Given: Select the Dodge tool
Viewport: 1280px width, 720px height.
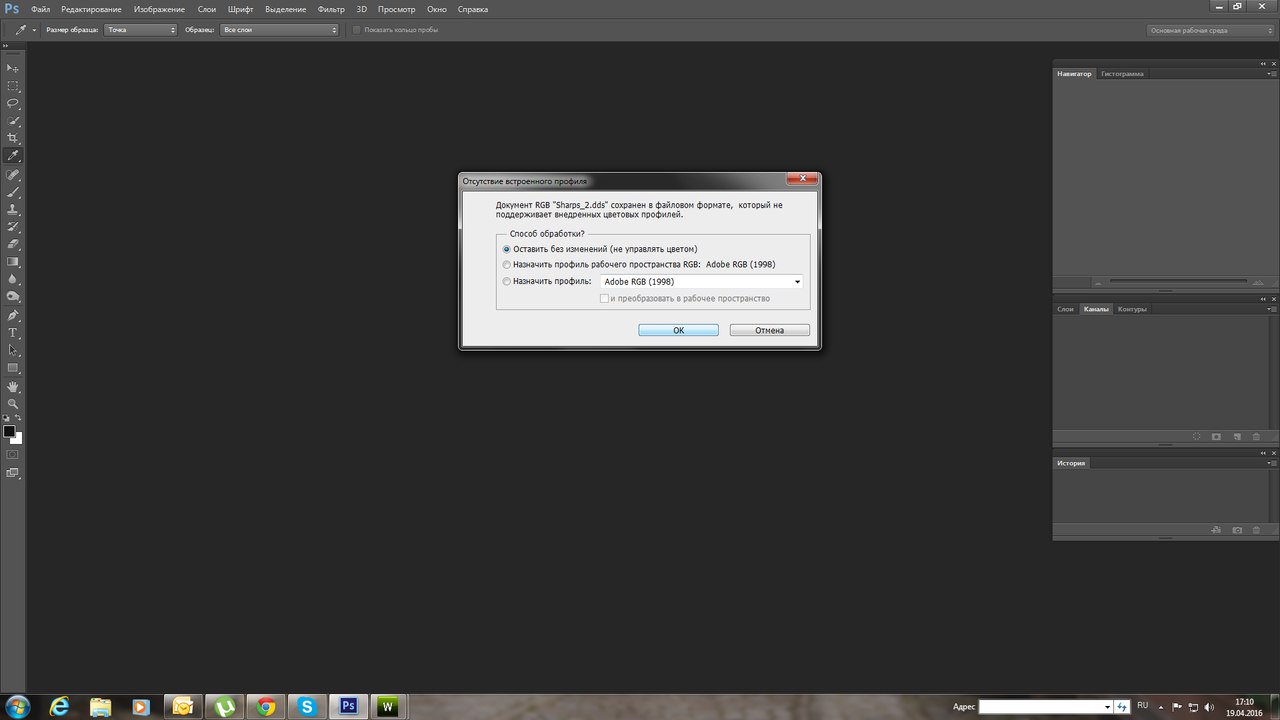Looking at the screenshot, I should coord(13,297).
